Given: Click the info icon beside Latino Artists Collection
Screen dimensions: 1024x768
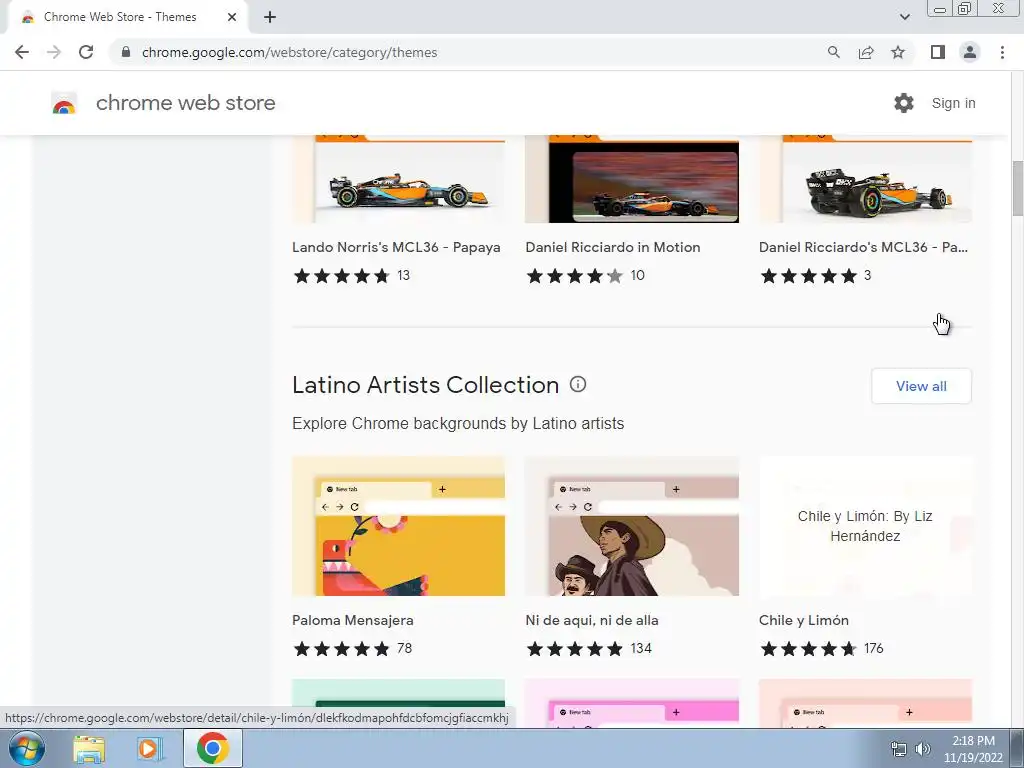Looking at the screenshot, I should coord(578,384).
